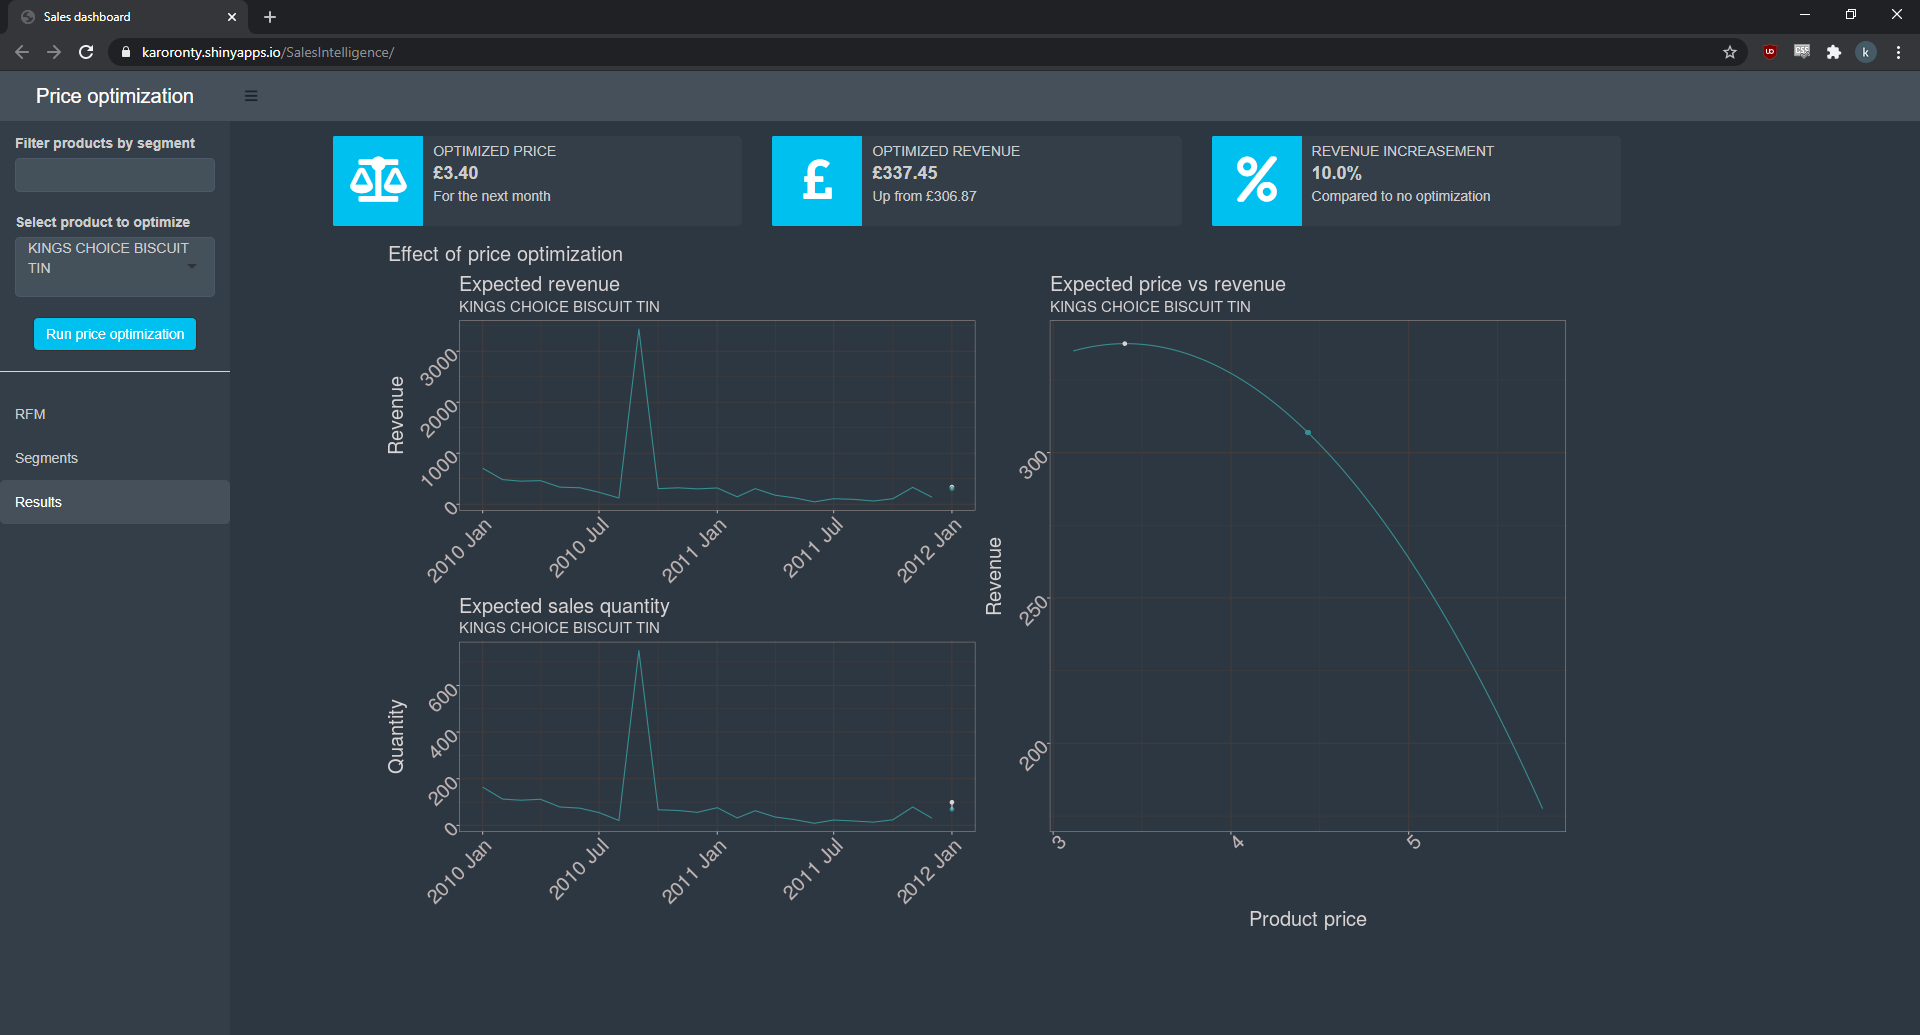The image size is (1920, 1035).
Task: Bookmark this page with the star icon
Action: (x=1730, y=52)
